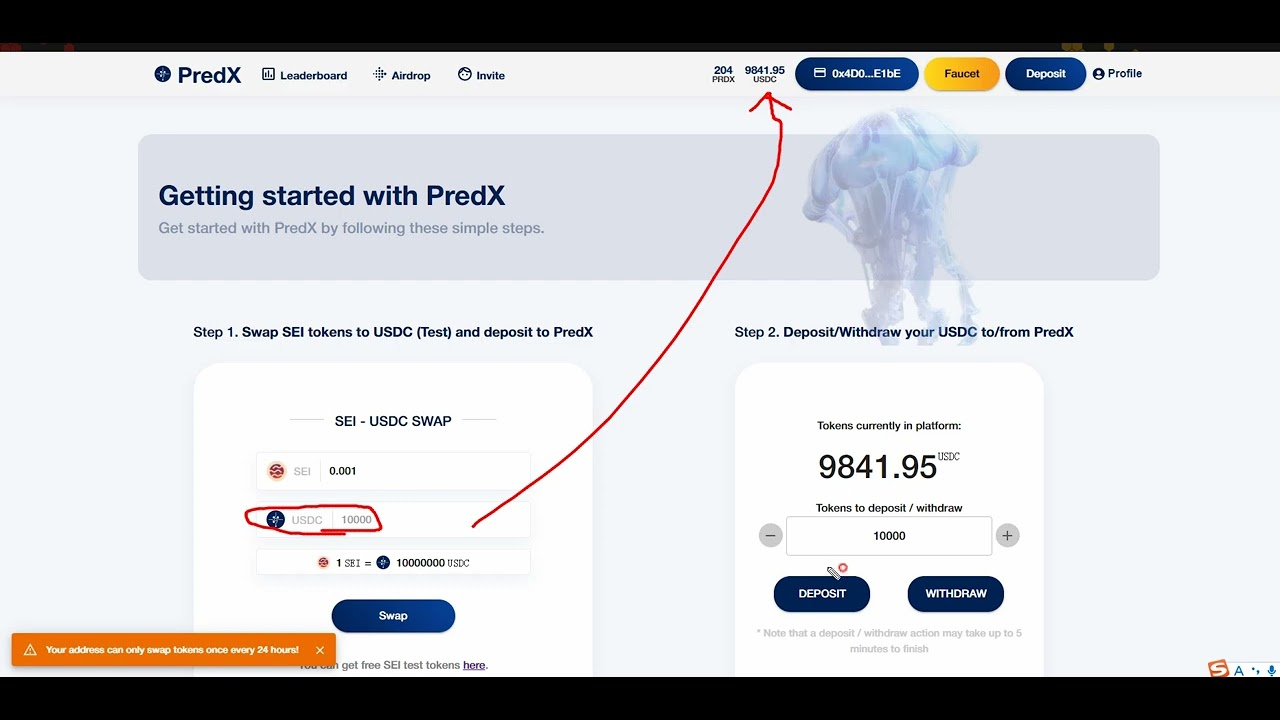Click the SEI token icon in swap field
The height and width of the screenshot is (720, 1280).
[277, 471]
